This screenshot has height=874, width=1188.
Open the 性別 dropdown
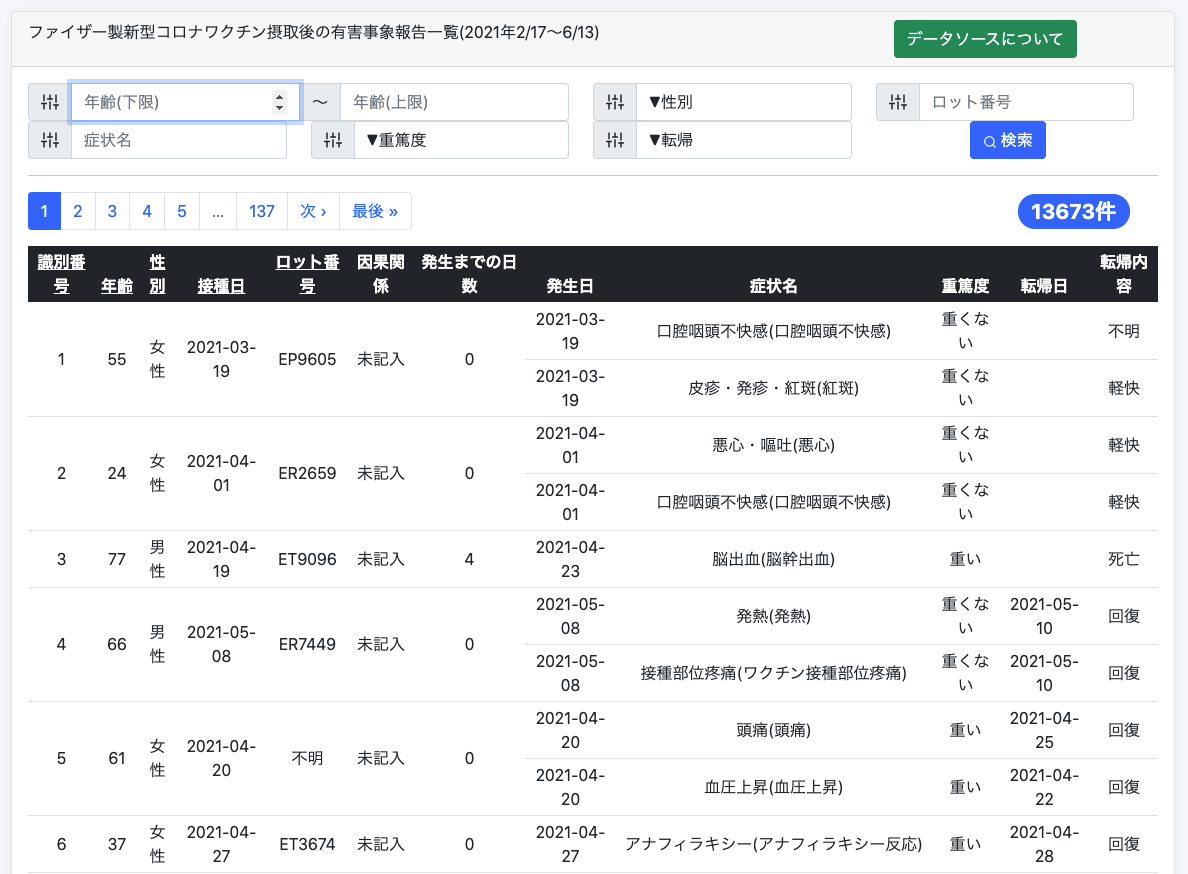tap(743, 102)
